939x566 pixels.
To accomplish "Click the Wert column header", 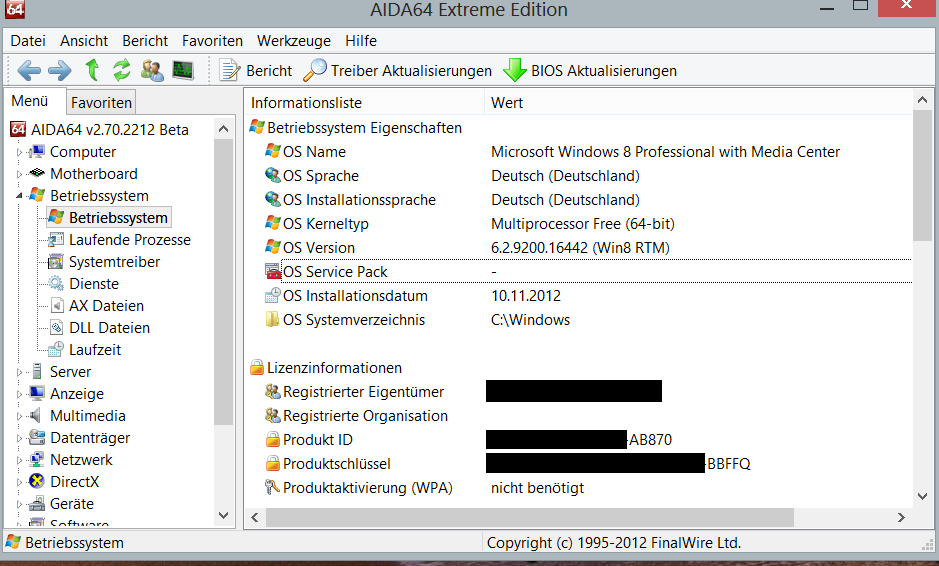I will (x=698, y=102).
